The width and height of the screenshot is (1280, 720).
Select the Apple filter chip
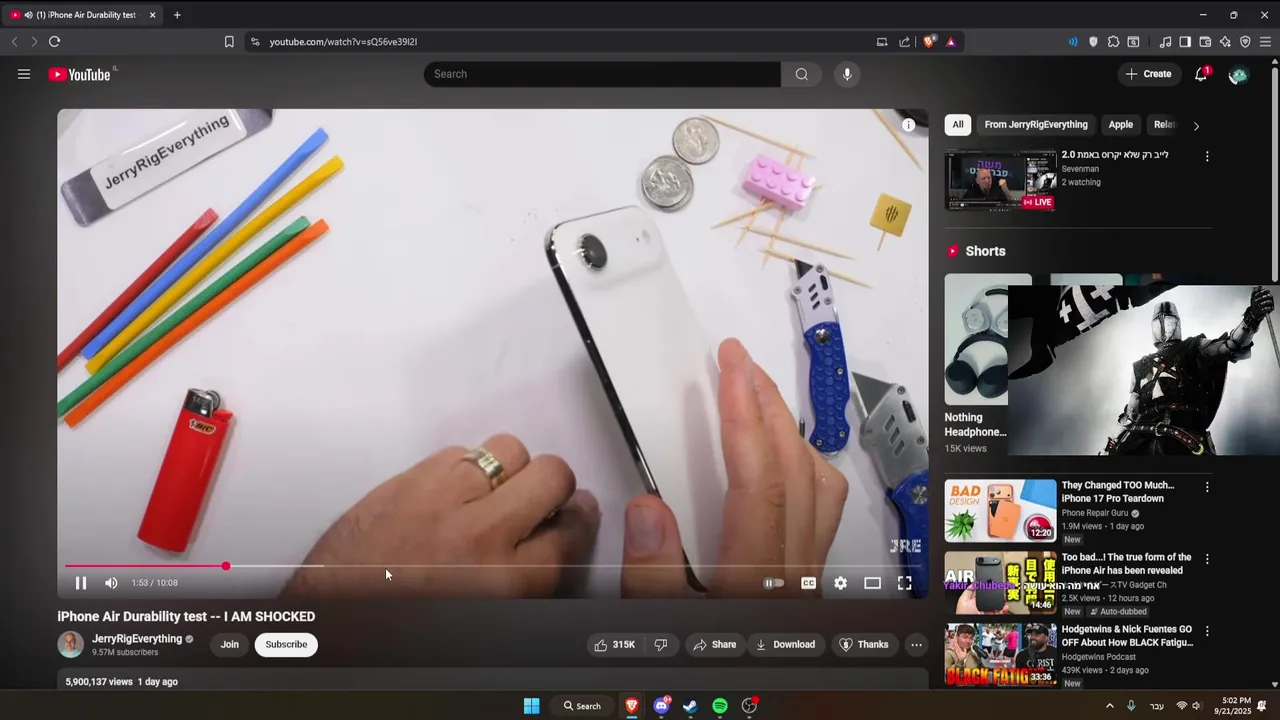pos(1121,125)
